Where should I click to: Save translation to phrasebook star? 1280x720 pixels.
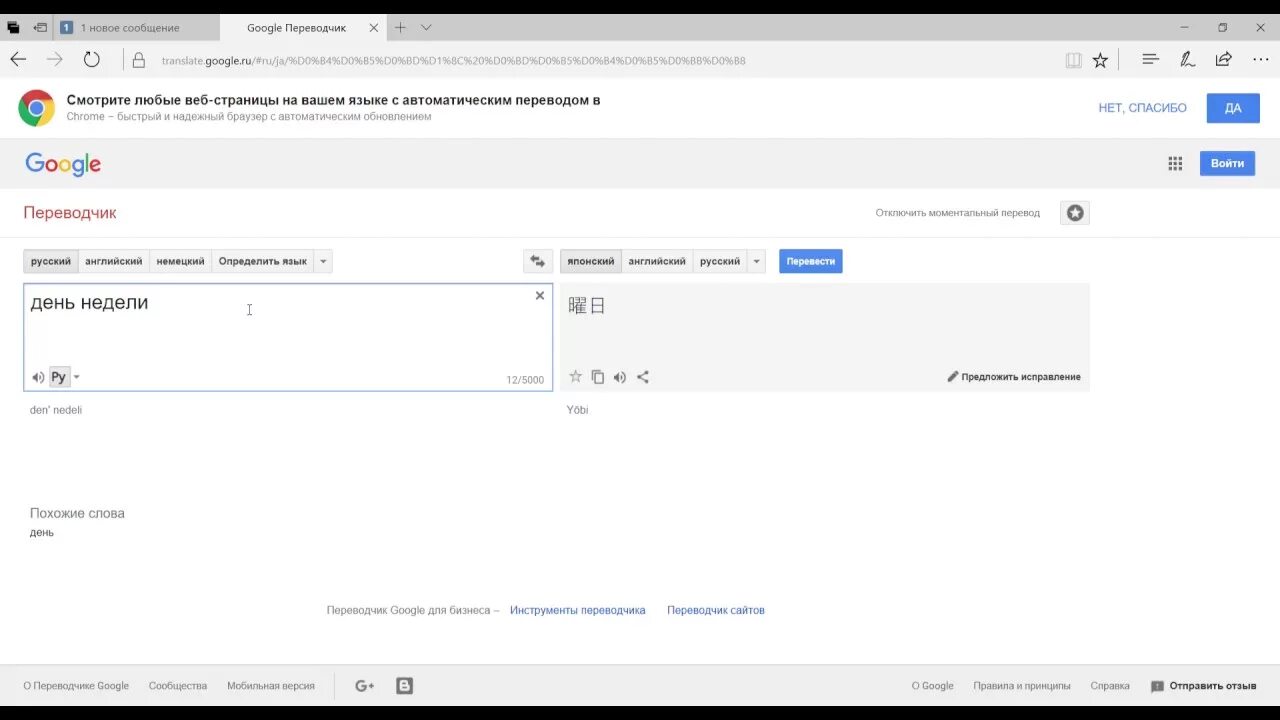point(575,377)
